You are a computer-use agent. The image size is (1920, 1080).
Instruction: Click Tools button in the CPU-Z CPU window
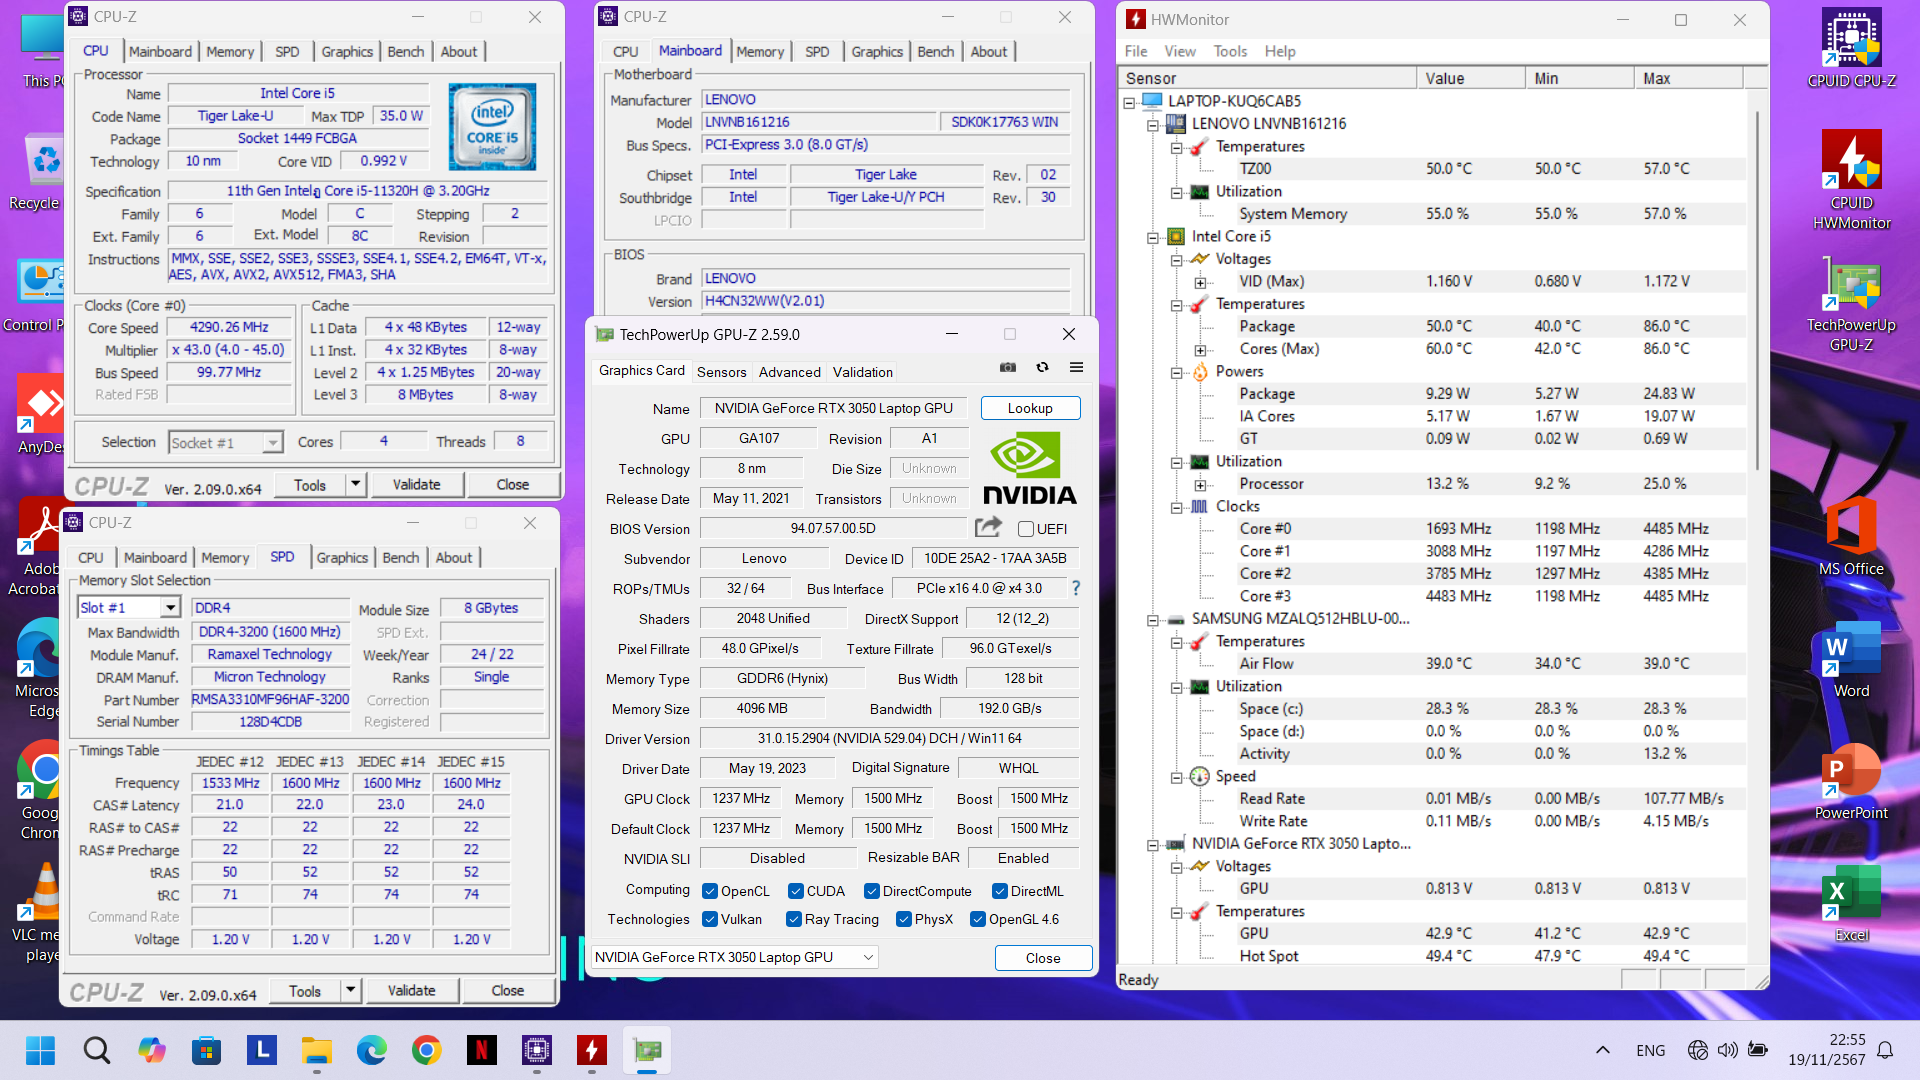(x=310, y=484)
